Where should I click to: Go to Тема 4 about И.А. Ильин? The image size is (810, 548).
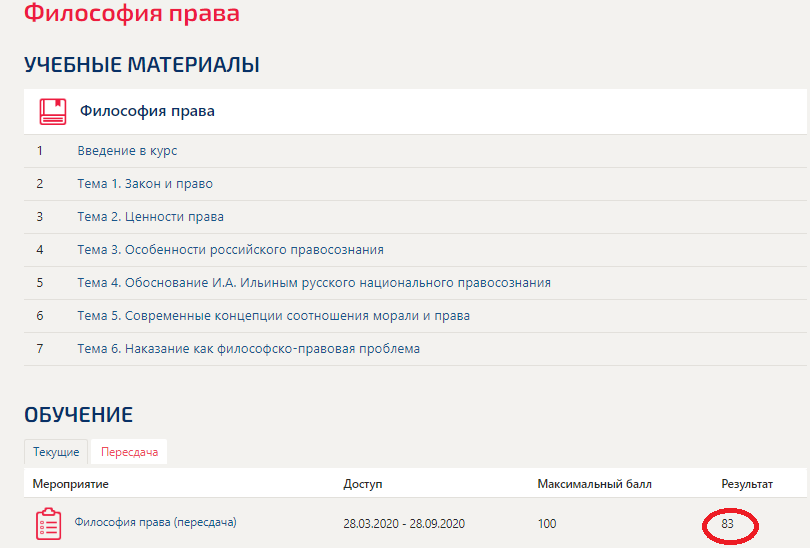pos(313,283)
